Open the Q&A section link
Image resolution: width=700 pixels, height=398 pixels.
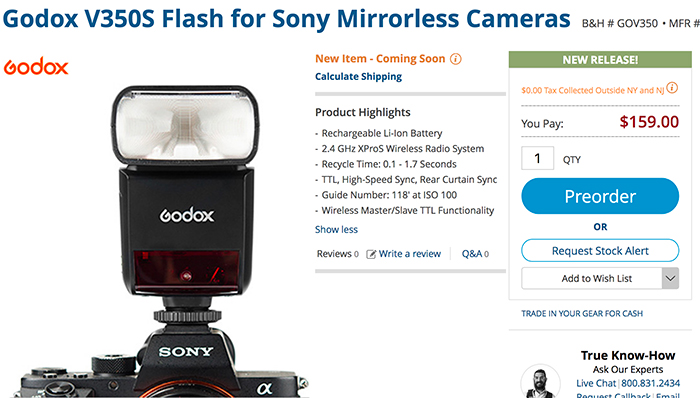(x=475, y=254)
